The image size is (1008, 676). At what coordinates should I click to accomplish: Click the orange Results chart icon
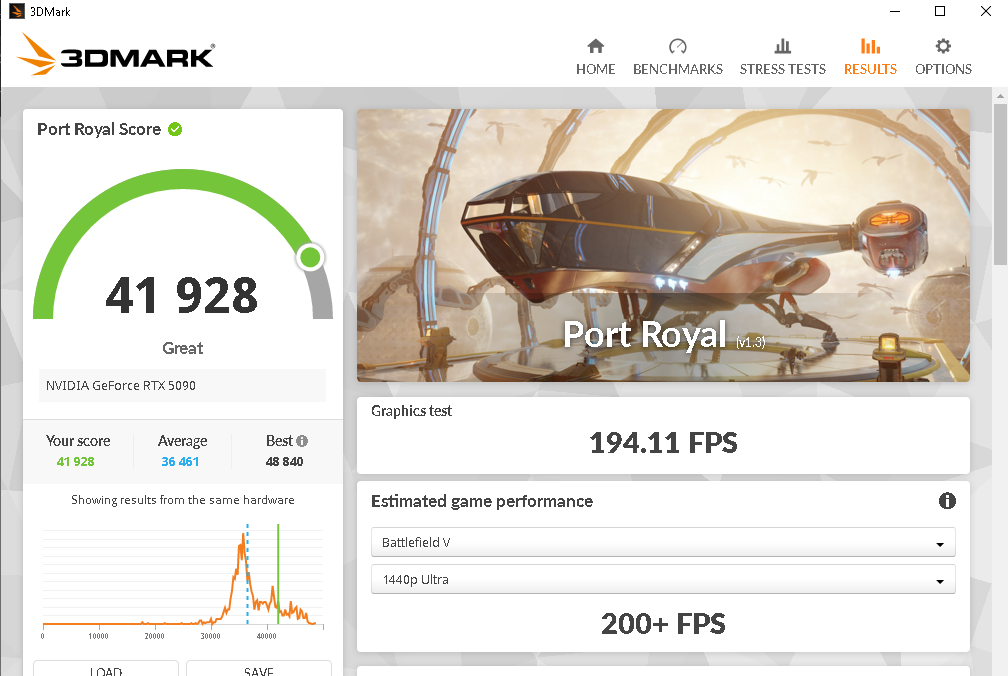[870, 45]
